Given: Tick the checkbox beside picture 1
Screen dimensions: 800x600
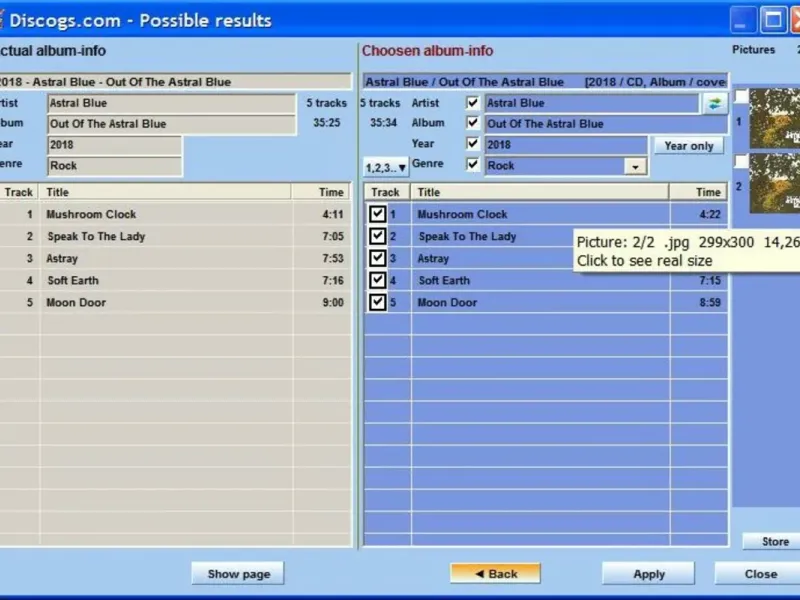Looking at the screenshot, I should pos(741,95).
